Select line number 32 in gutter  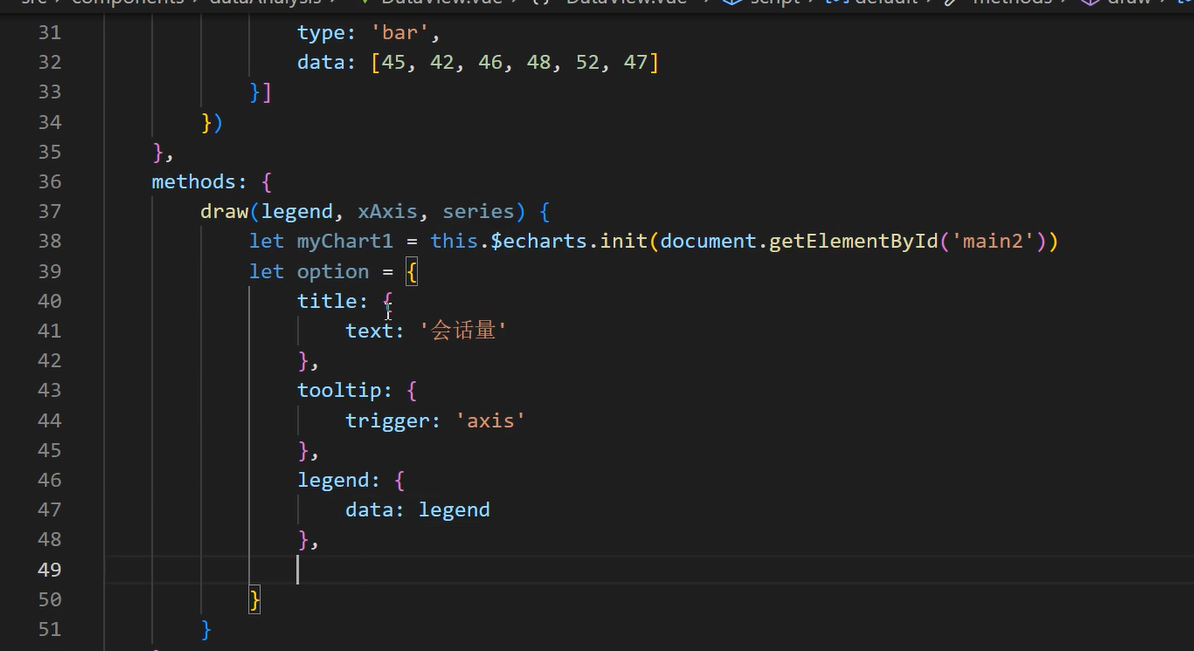[49, 62]
